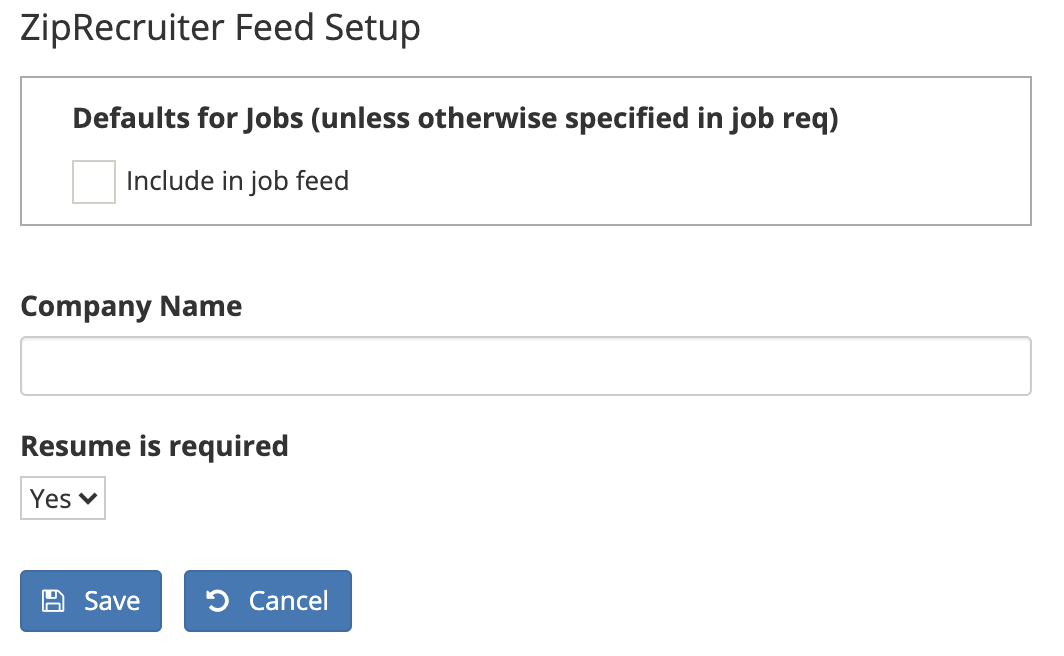Select the "Yes" value in resume selector
1064x656 pixels.
(50, 499)
